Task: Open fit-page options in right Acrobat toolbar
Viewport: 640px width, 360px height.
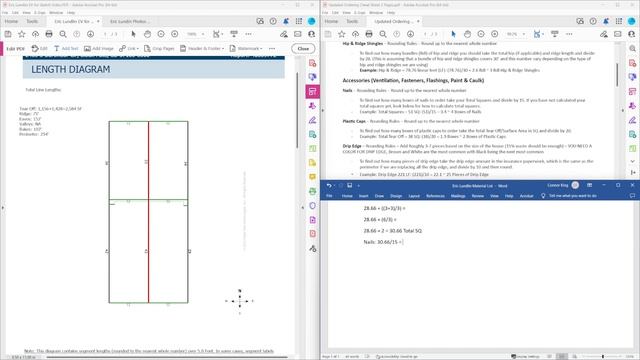Action: pyautogui.click(x=537, y=34)
